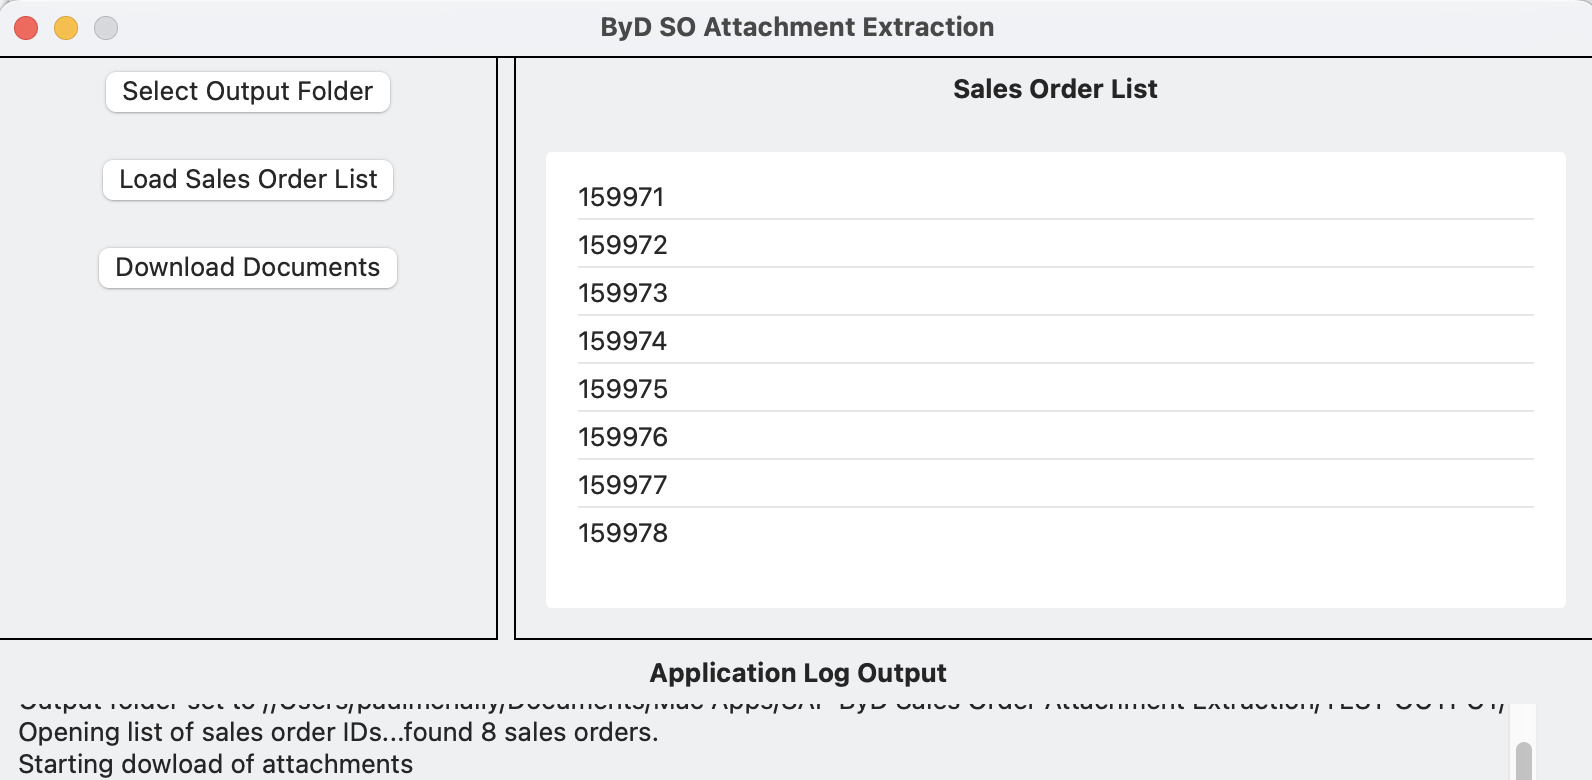Minimize the application window

(x=65, y=27)
